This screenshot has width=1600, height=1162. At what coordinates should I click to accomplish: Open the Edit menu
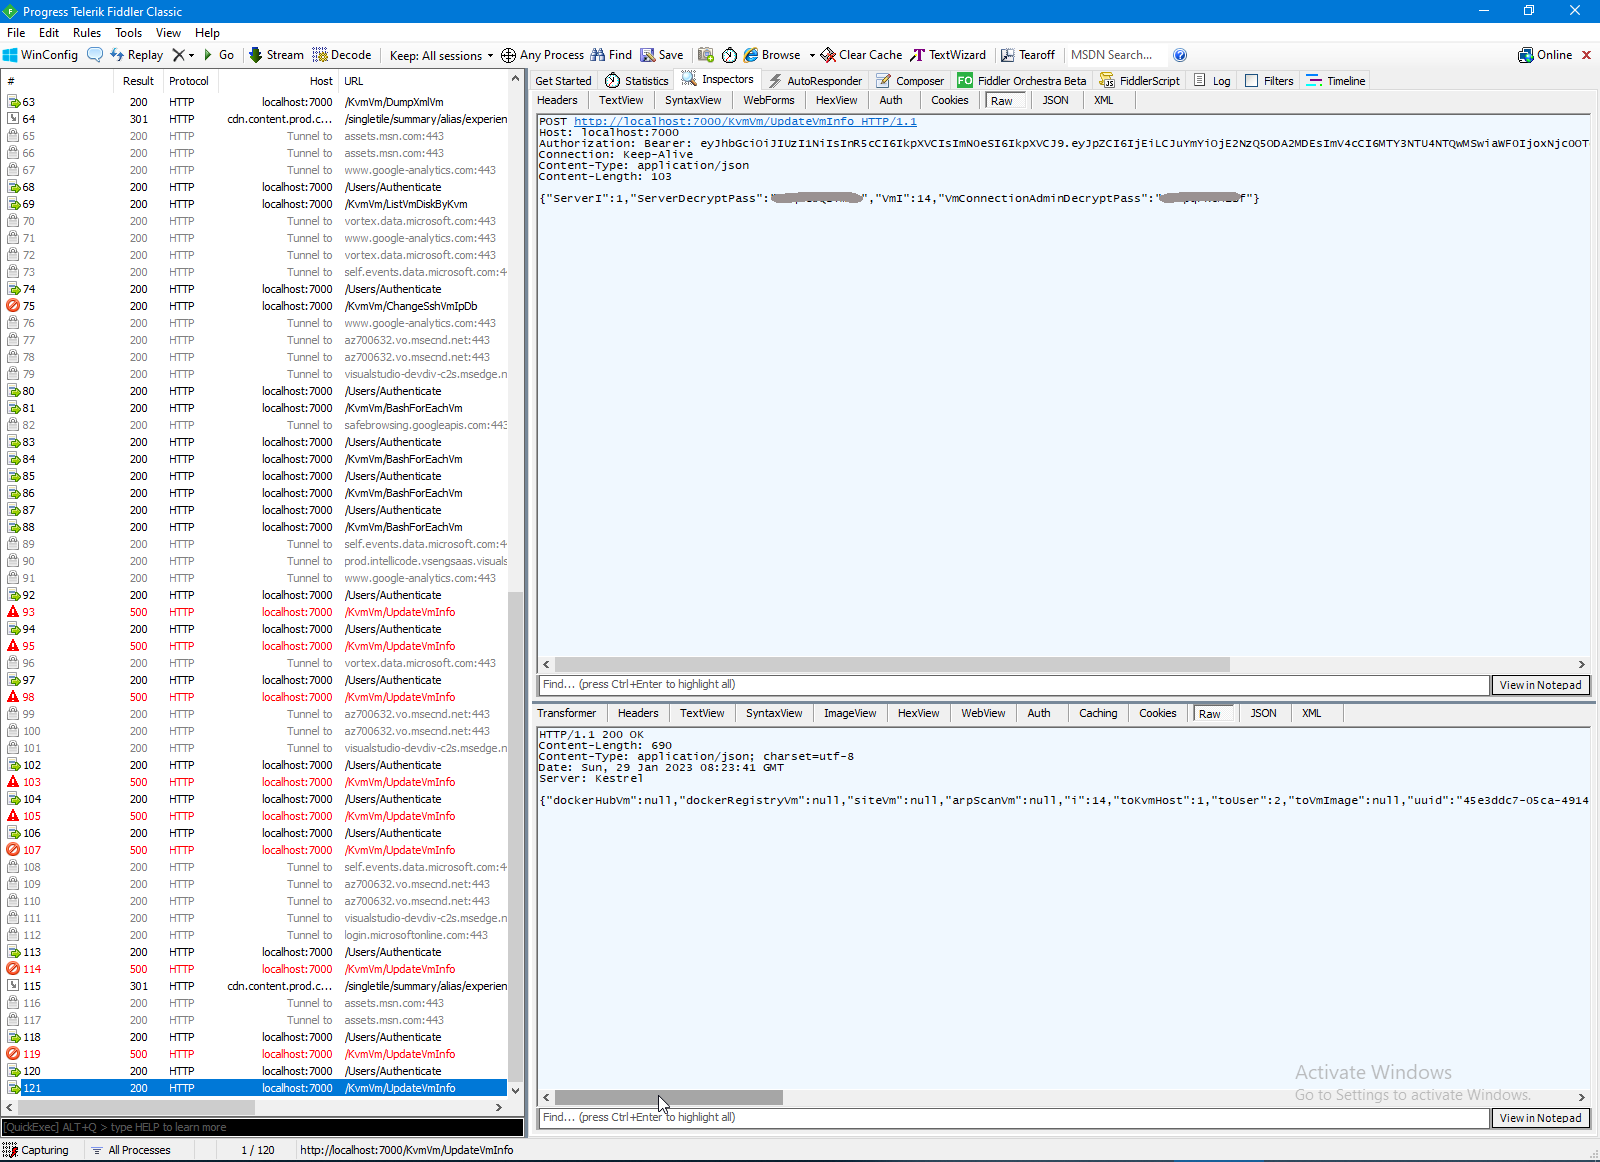(49, 33)
